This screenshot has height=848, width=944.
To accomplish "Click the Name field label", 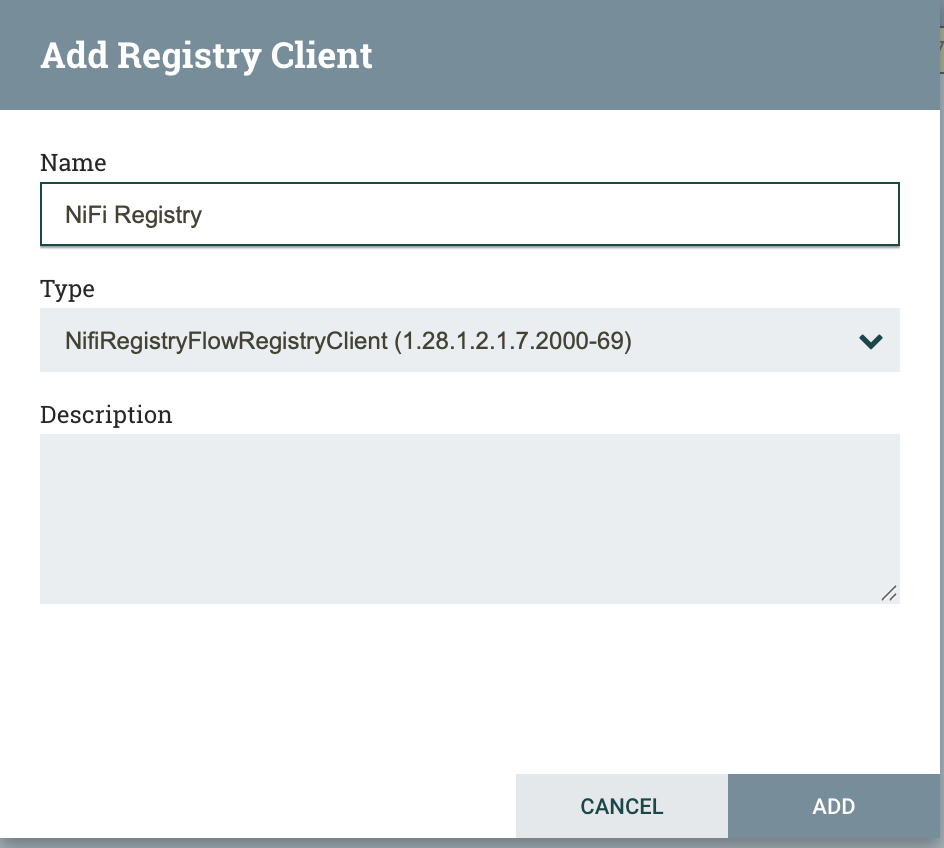I will 73,162.
